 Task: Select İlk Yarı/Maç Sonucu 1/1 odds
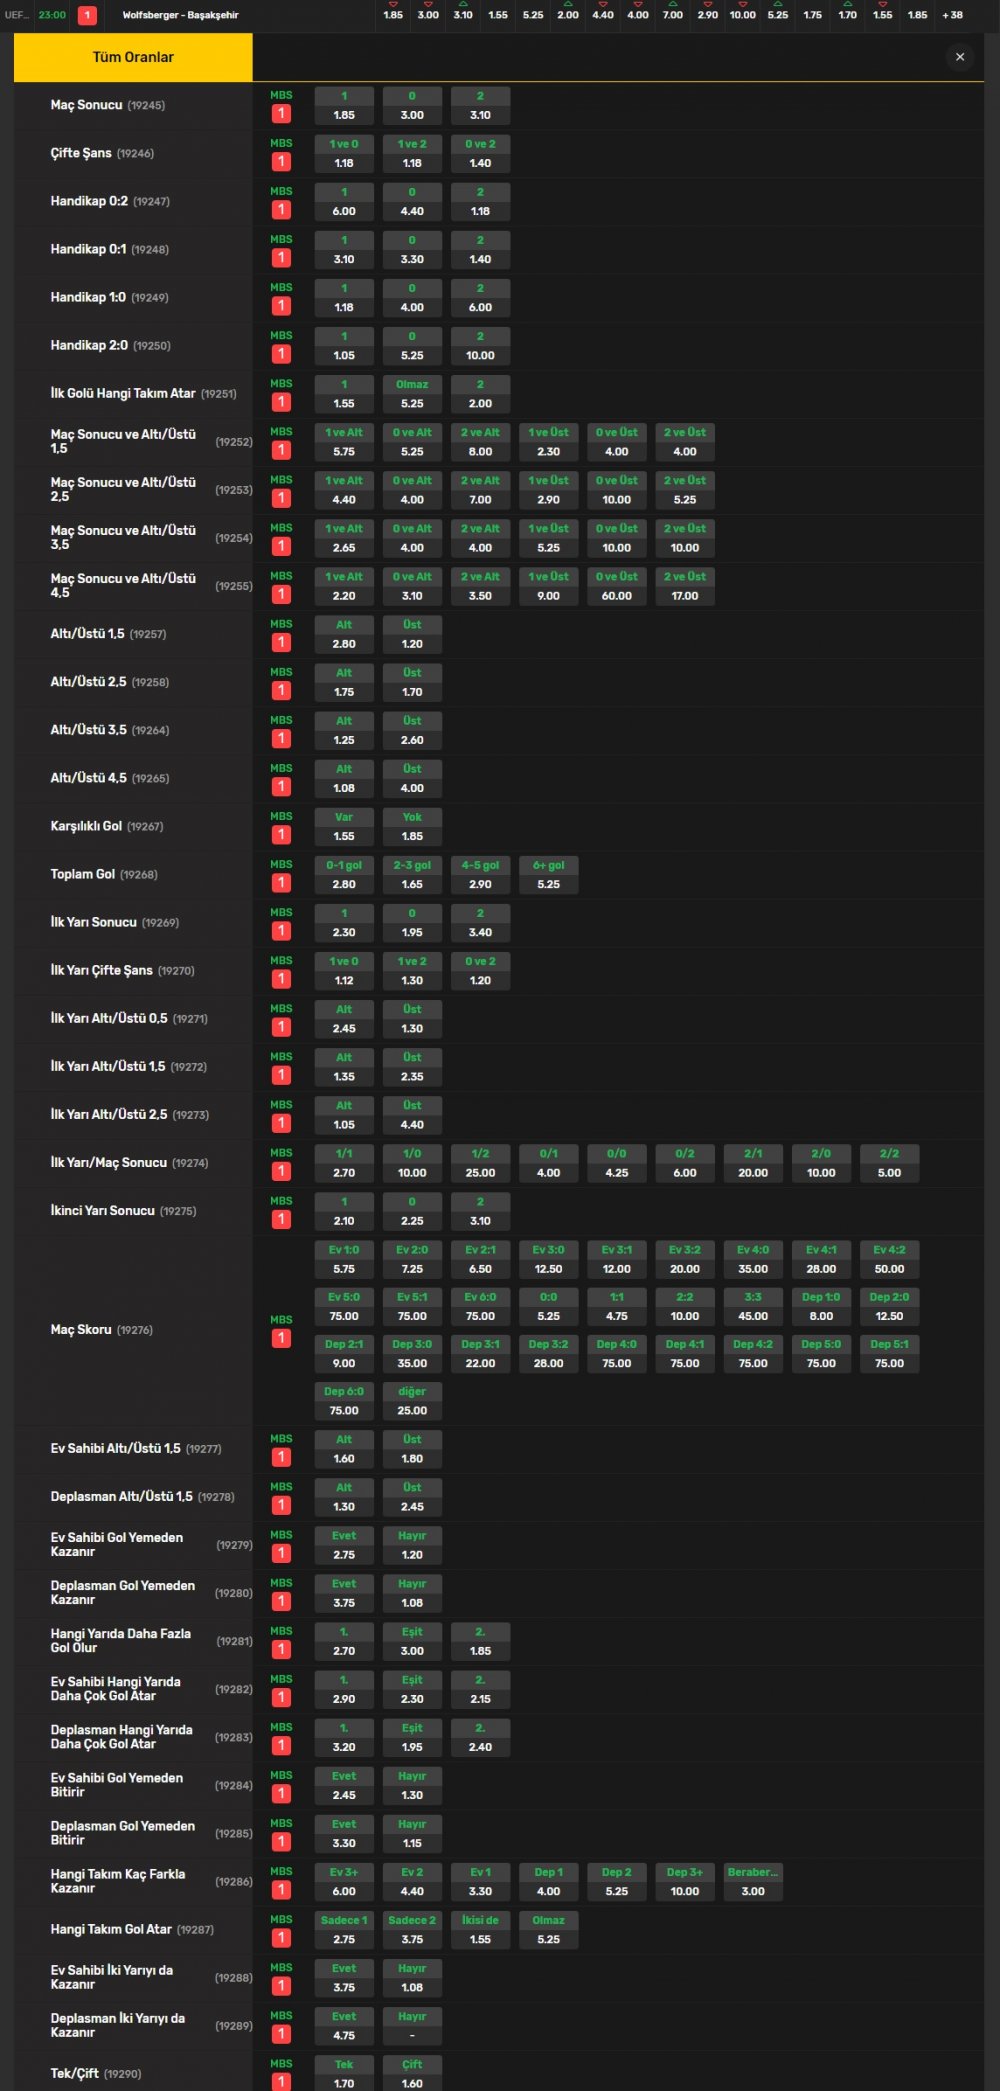(344, 1163)
